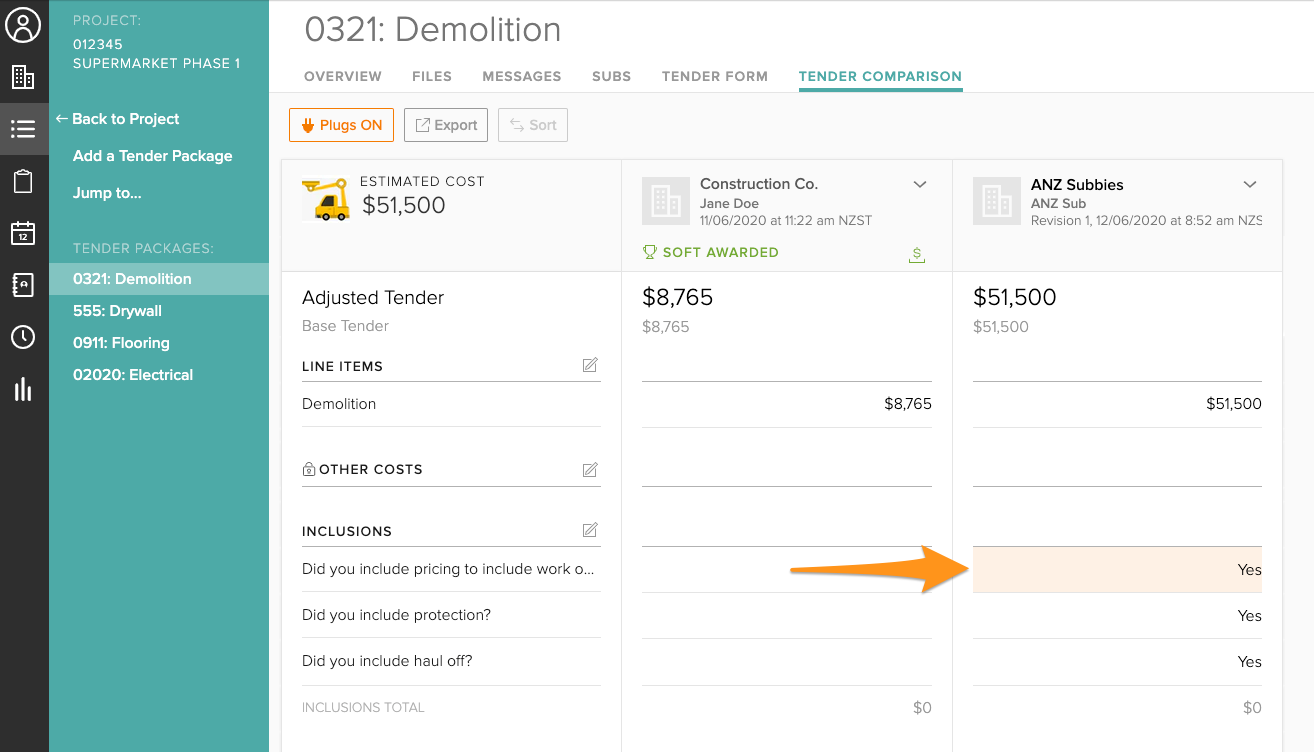Expand the ANZ Subbies dropdown chevron
Screen dimensions: 1314x752
[1250, 184]
